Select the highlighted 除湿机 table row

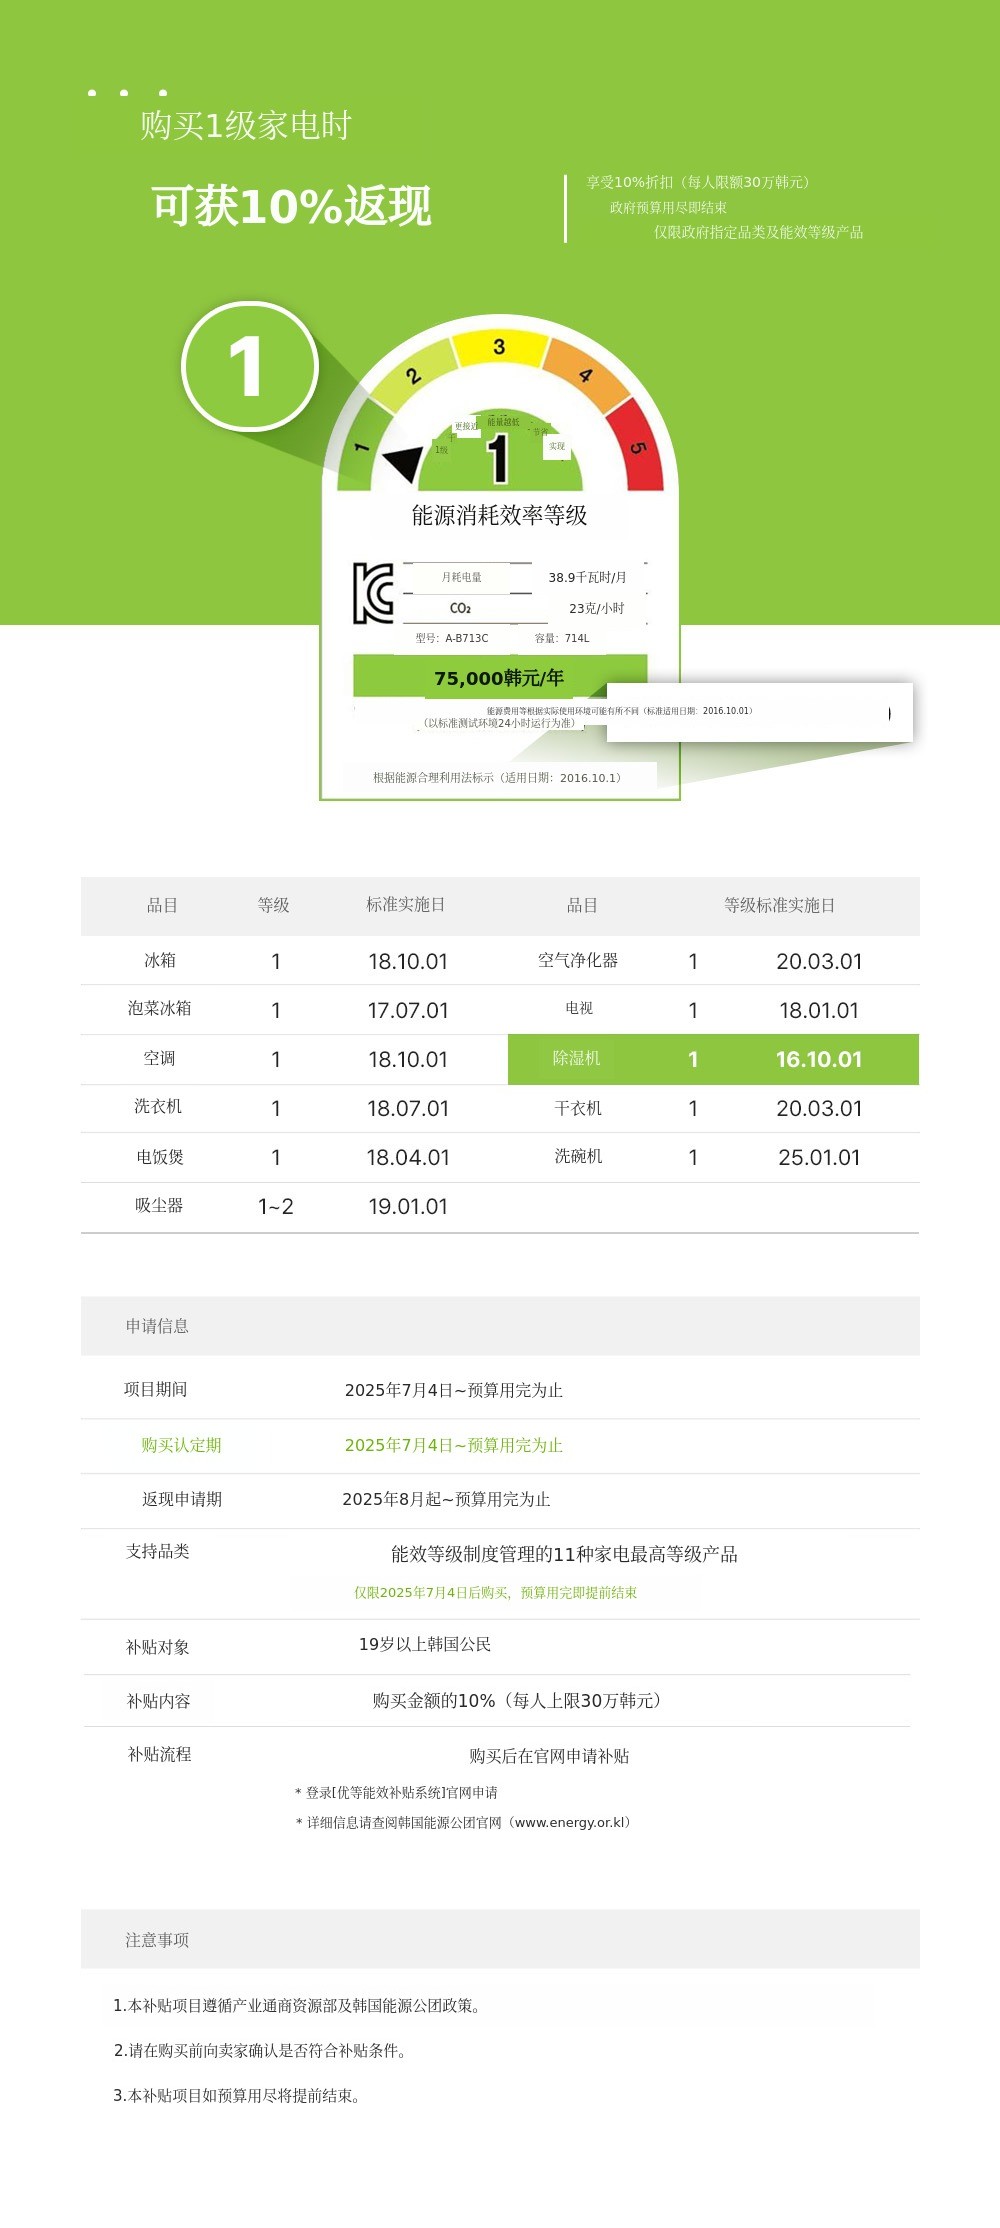pos(713,1059)
